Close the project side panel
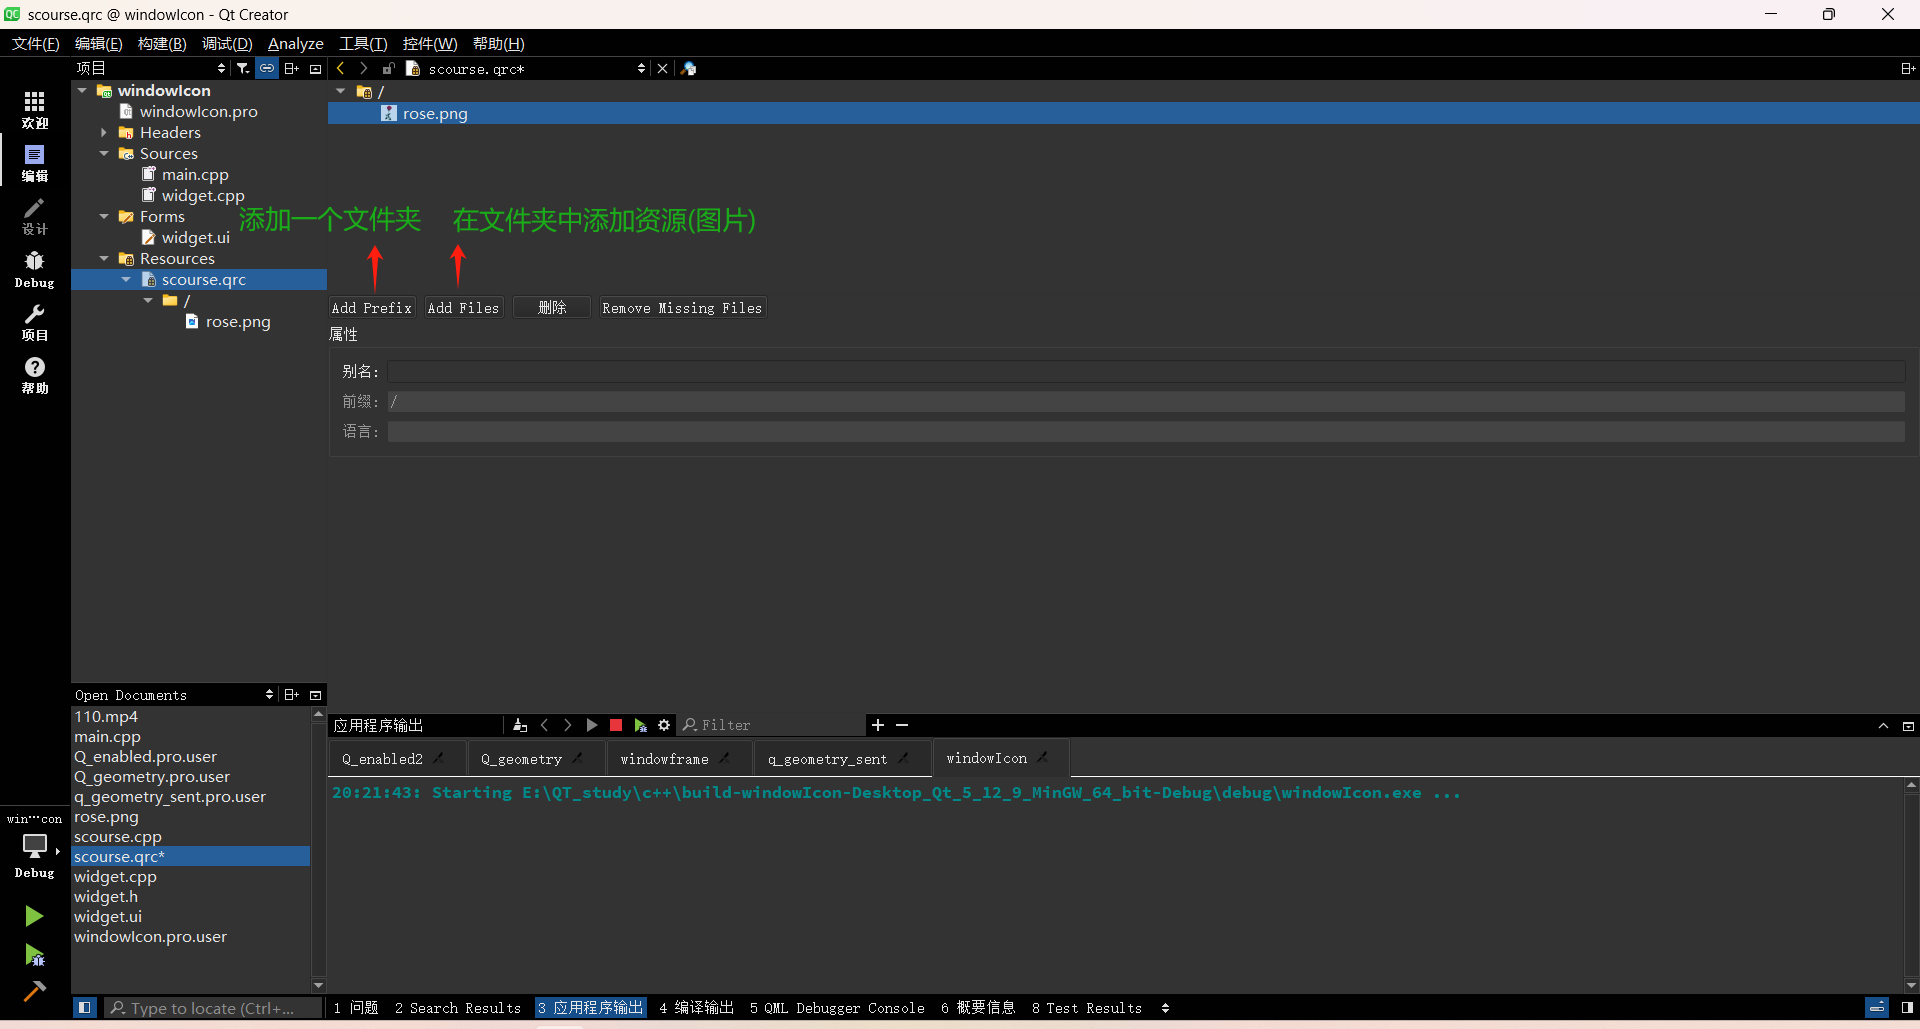This screenshot has width=1920, height=1029. pyautogui.click(x=316, y=69)
